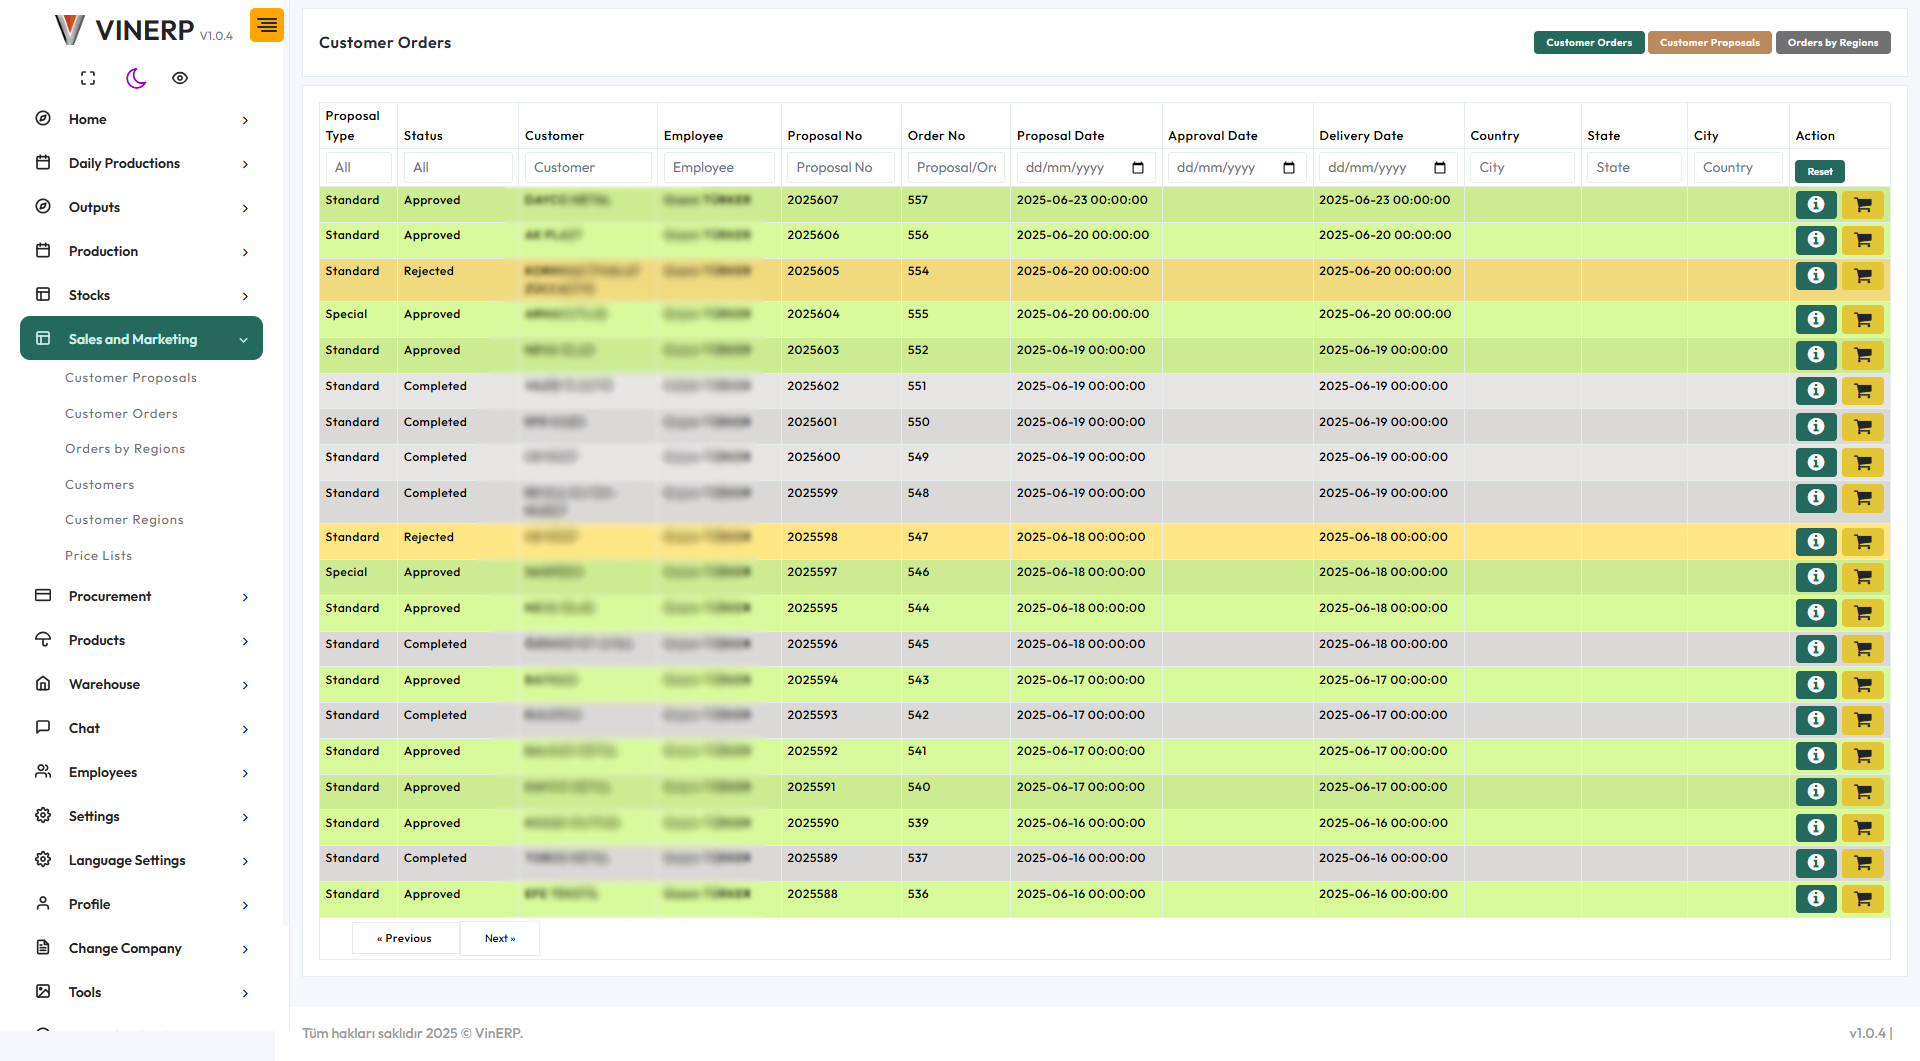Screen dimensions: 1920x1061
Task: Go to Previous page
Action: [405, 938]
